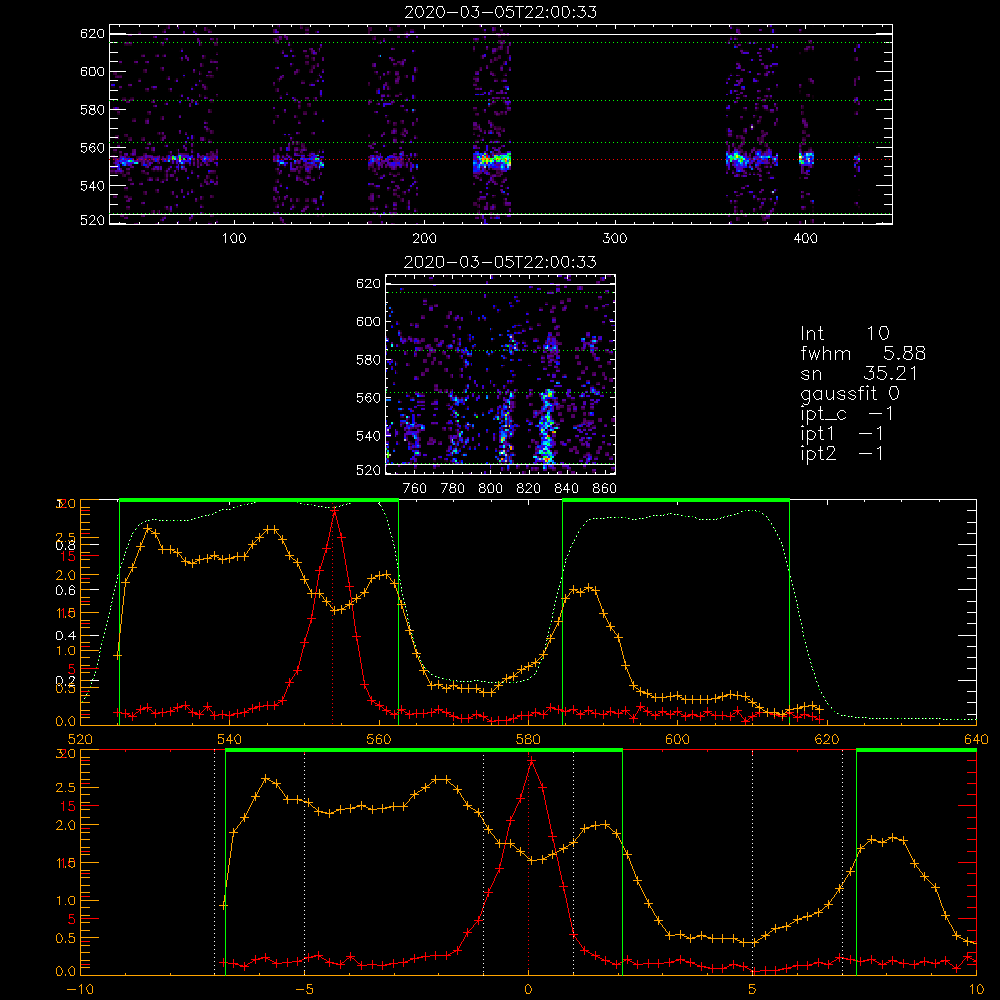
Task: Click x-axis label 300 on top spectrogram
Action: [x=615, y=239]
